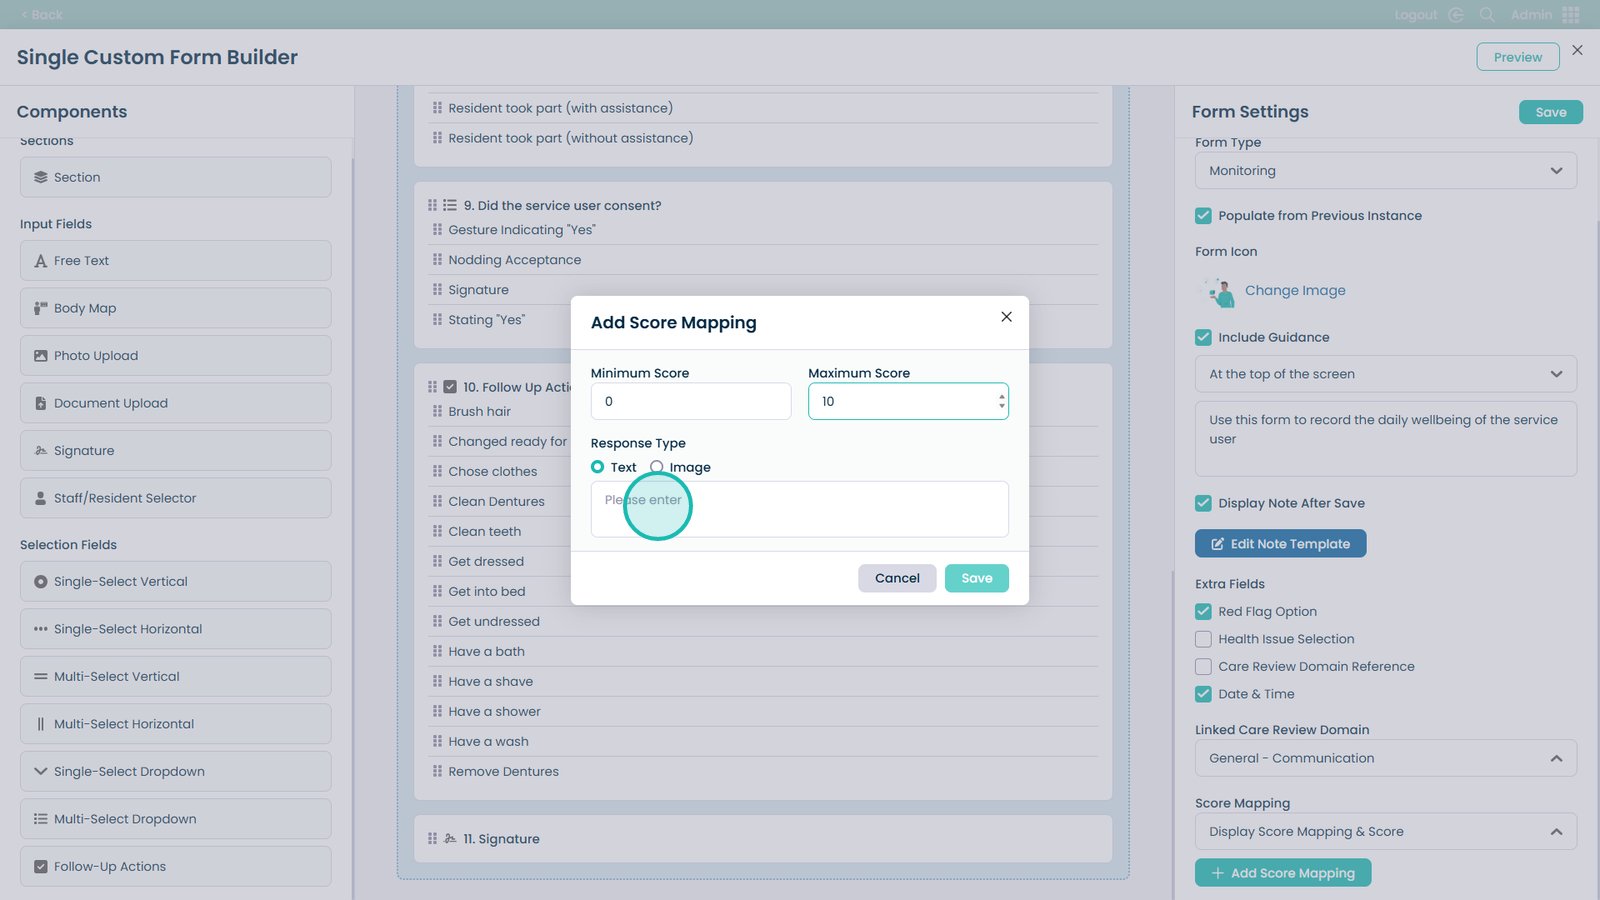Close the Add Score Mapping dialog

(x=1006, y=317)
